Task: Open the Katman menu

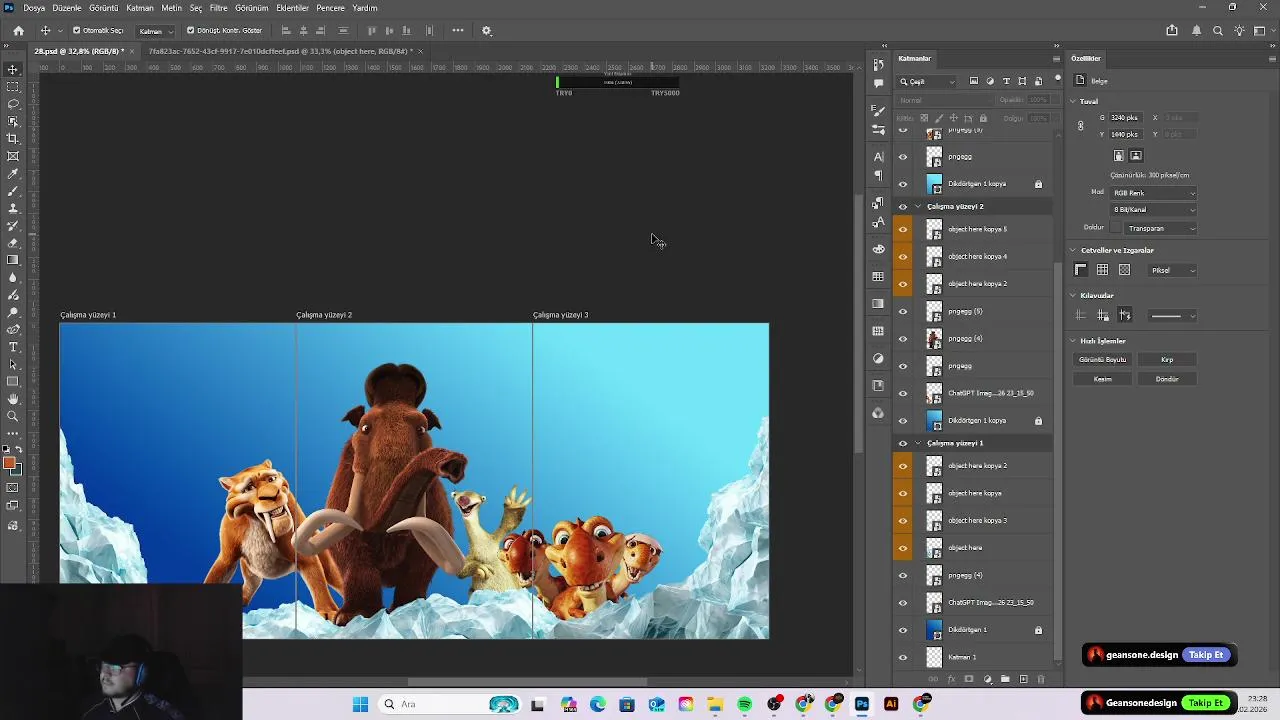Action: (140, 8)
